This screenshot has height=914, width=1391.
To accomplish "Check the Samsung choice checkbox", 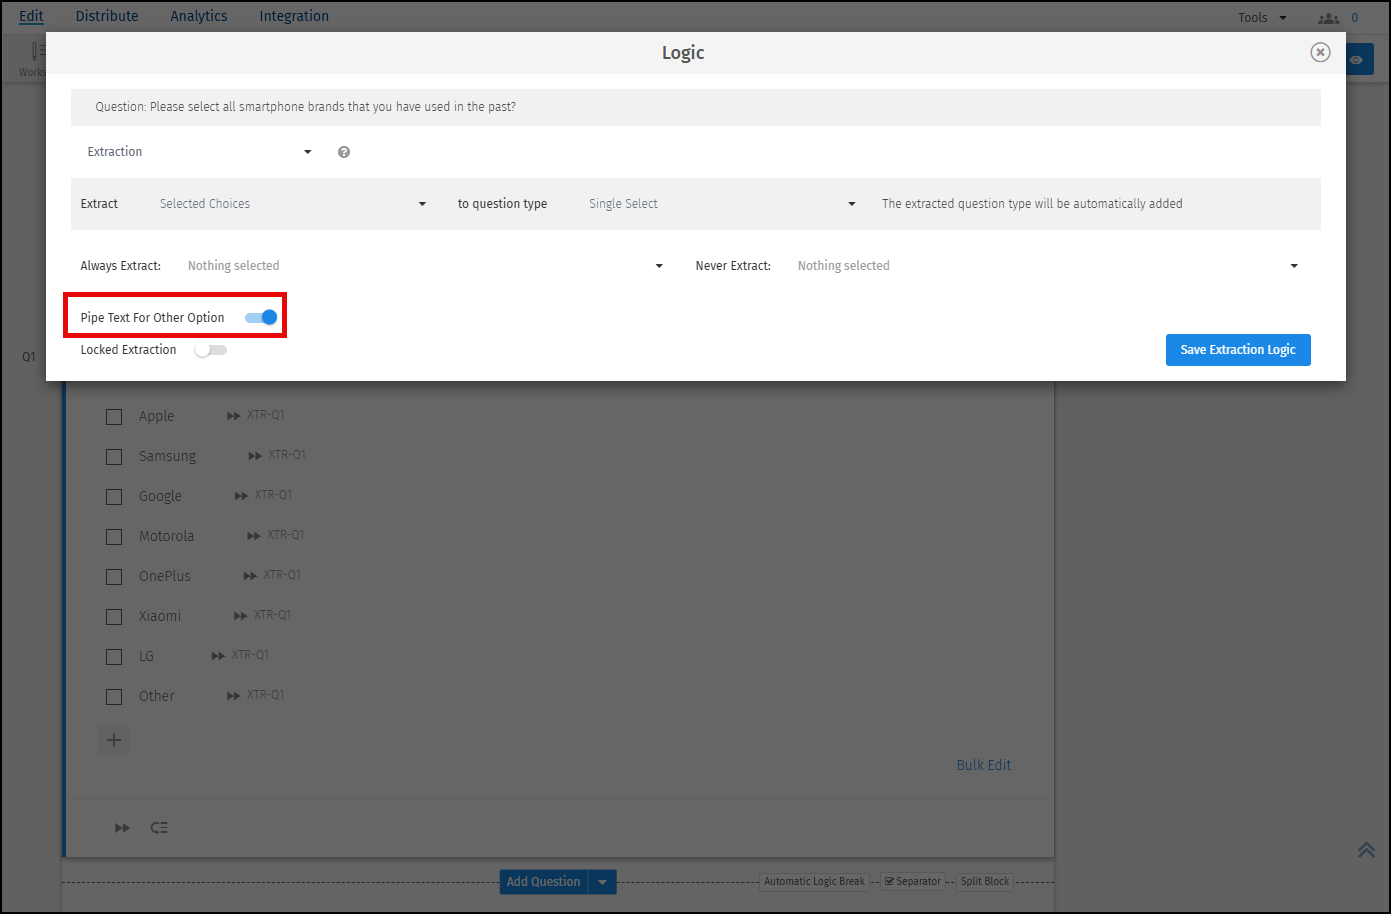I will tap(113, 456).
